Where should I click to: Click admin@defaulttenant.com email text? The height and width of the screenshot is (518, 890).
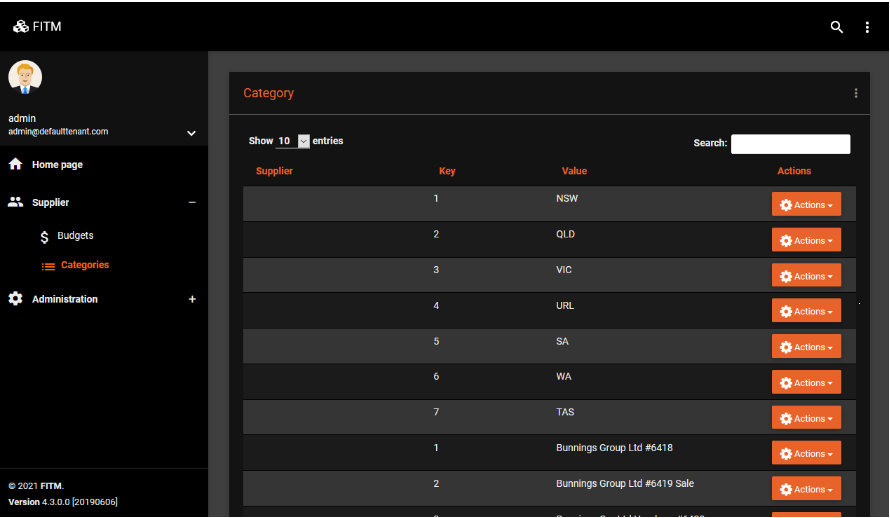click(x=58, y=132)
